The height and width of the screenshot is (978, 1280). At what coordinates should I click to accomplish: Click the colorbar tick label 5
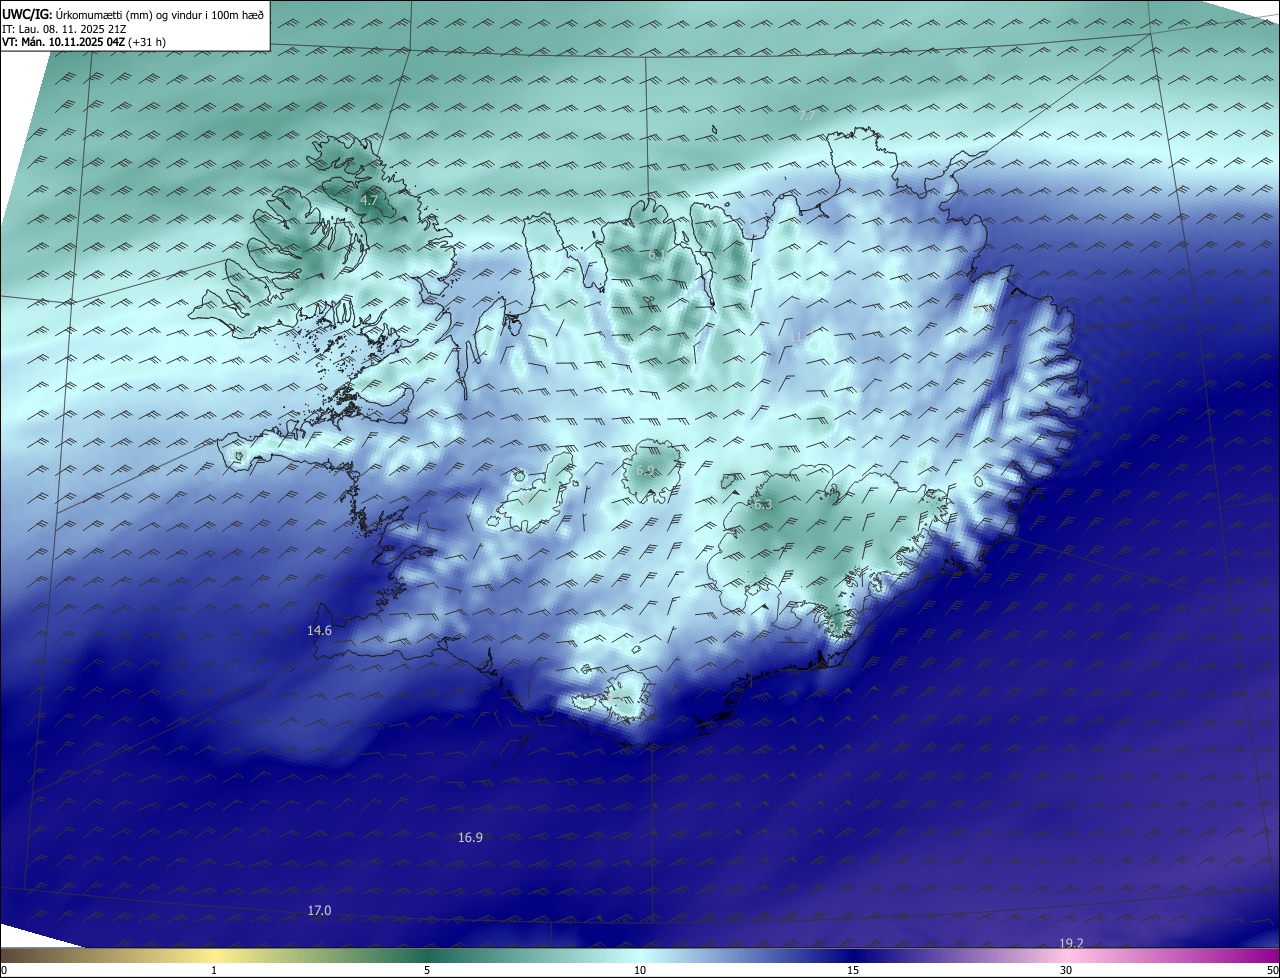point(427,970)
